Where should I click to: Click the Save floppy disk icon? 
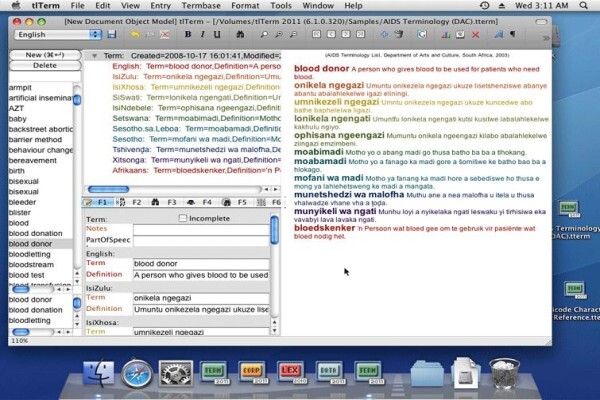click(112, 34)
